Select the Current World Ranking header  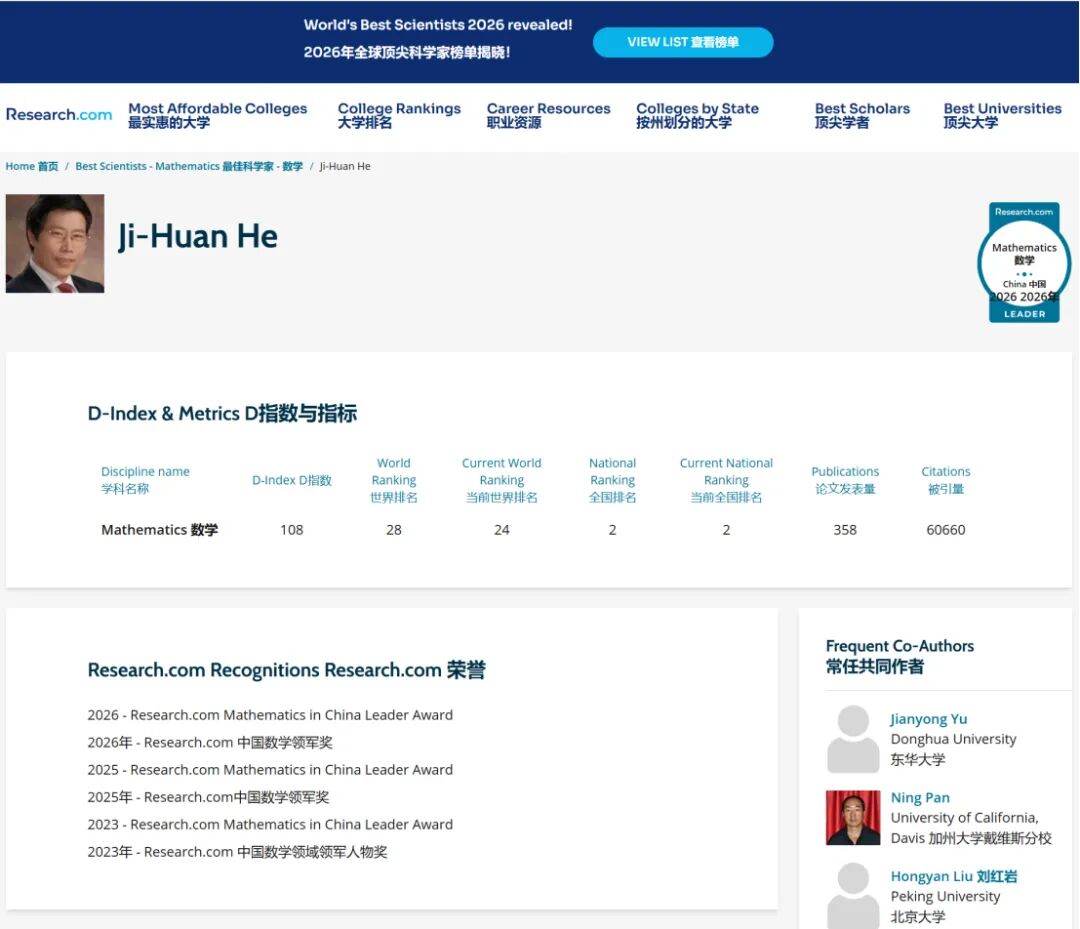[501, 480]
